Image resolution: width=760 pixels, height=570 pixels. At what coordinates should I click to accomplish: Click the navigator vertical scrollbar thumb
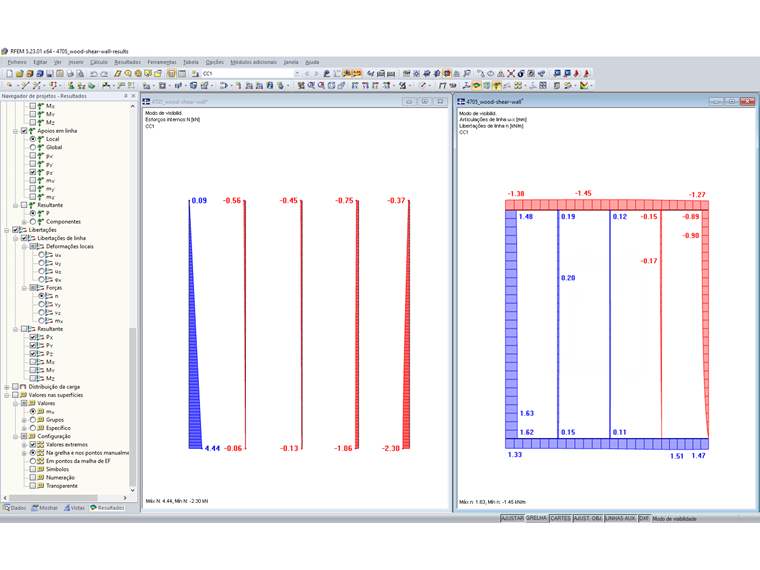tap(132, 407)
